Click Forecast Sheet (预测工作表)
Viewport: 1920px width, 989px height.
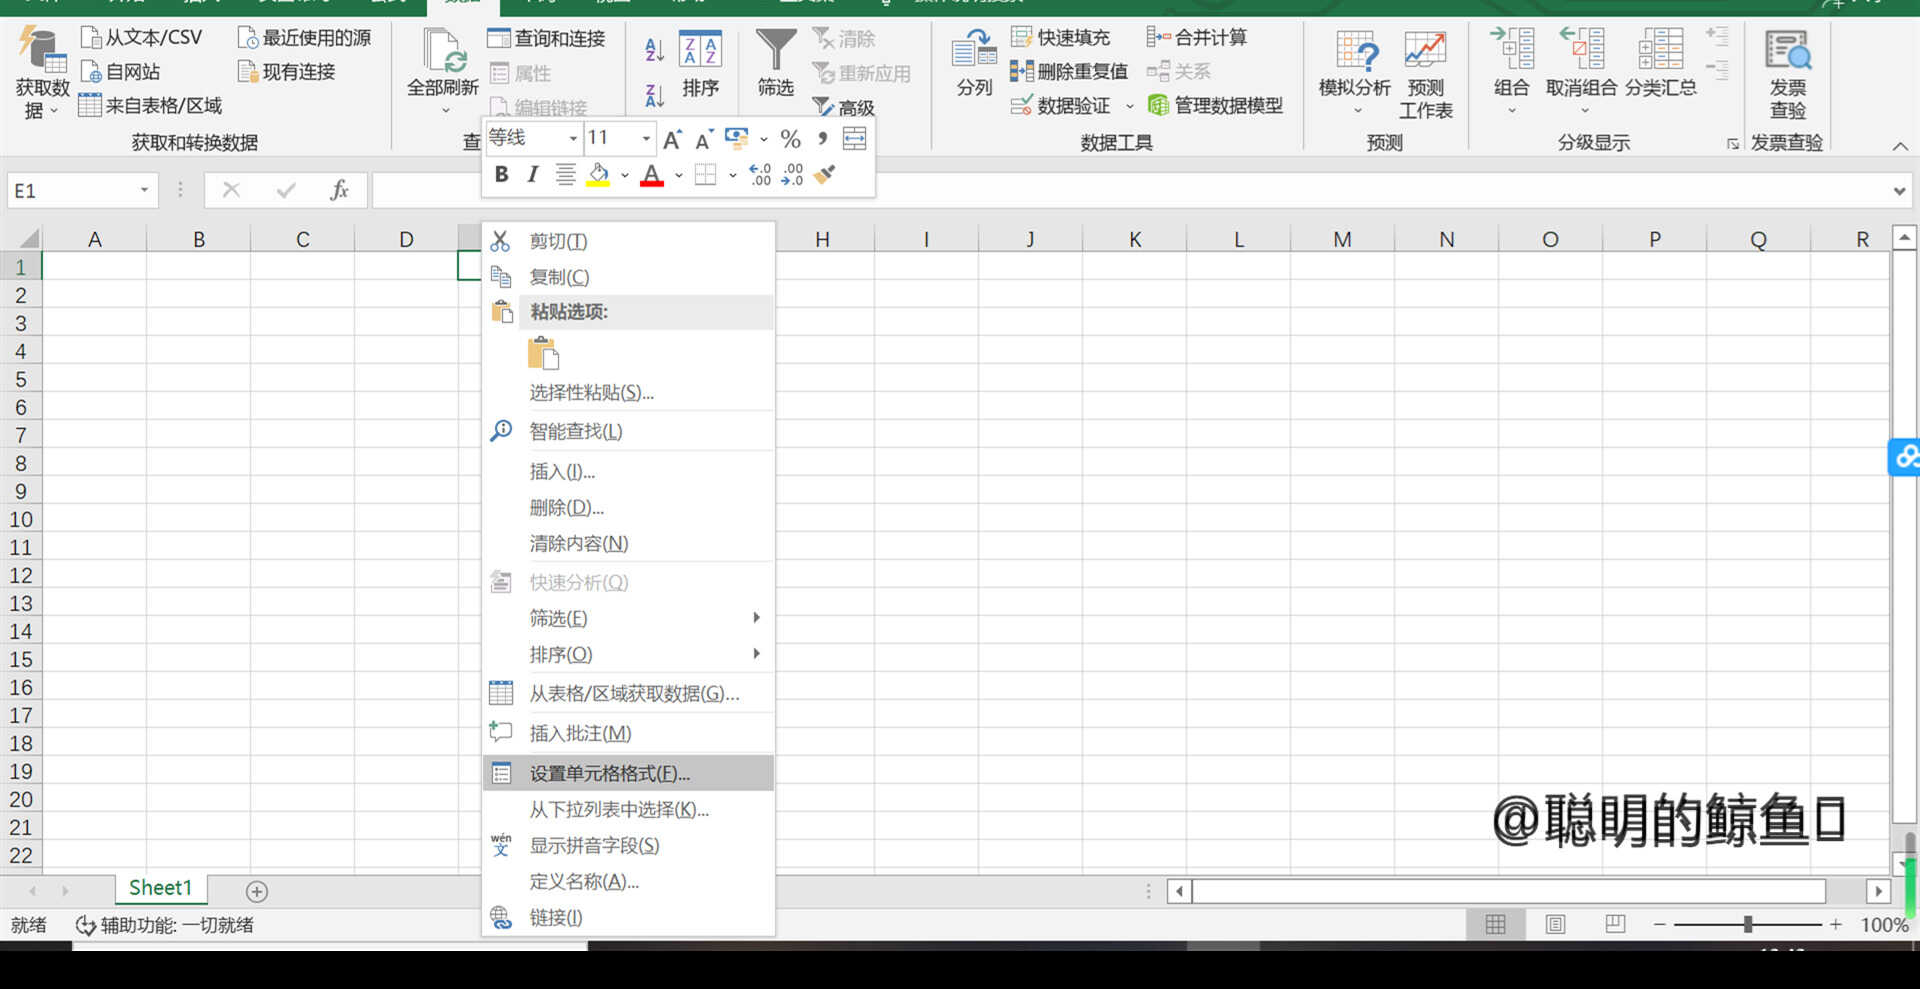(x=1425, y=75)
